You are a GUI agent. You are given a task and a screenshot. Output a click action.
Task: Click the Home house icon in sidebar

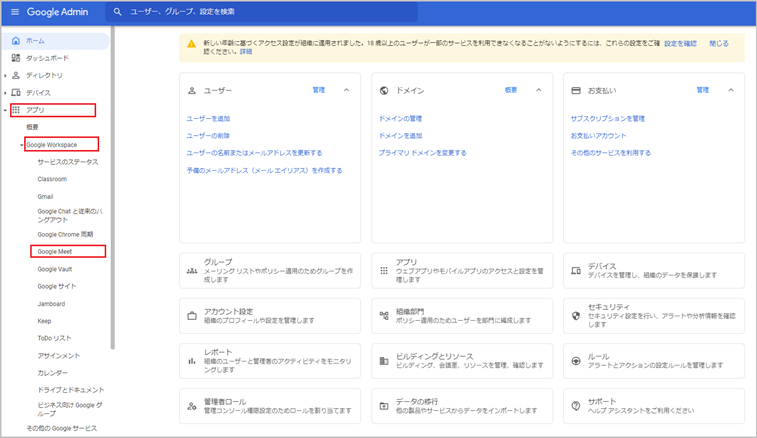16,41
